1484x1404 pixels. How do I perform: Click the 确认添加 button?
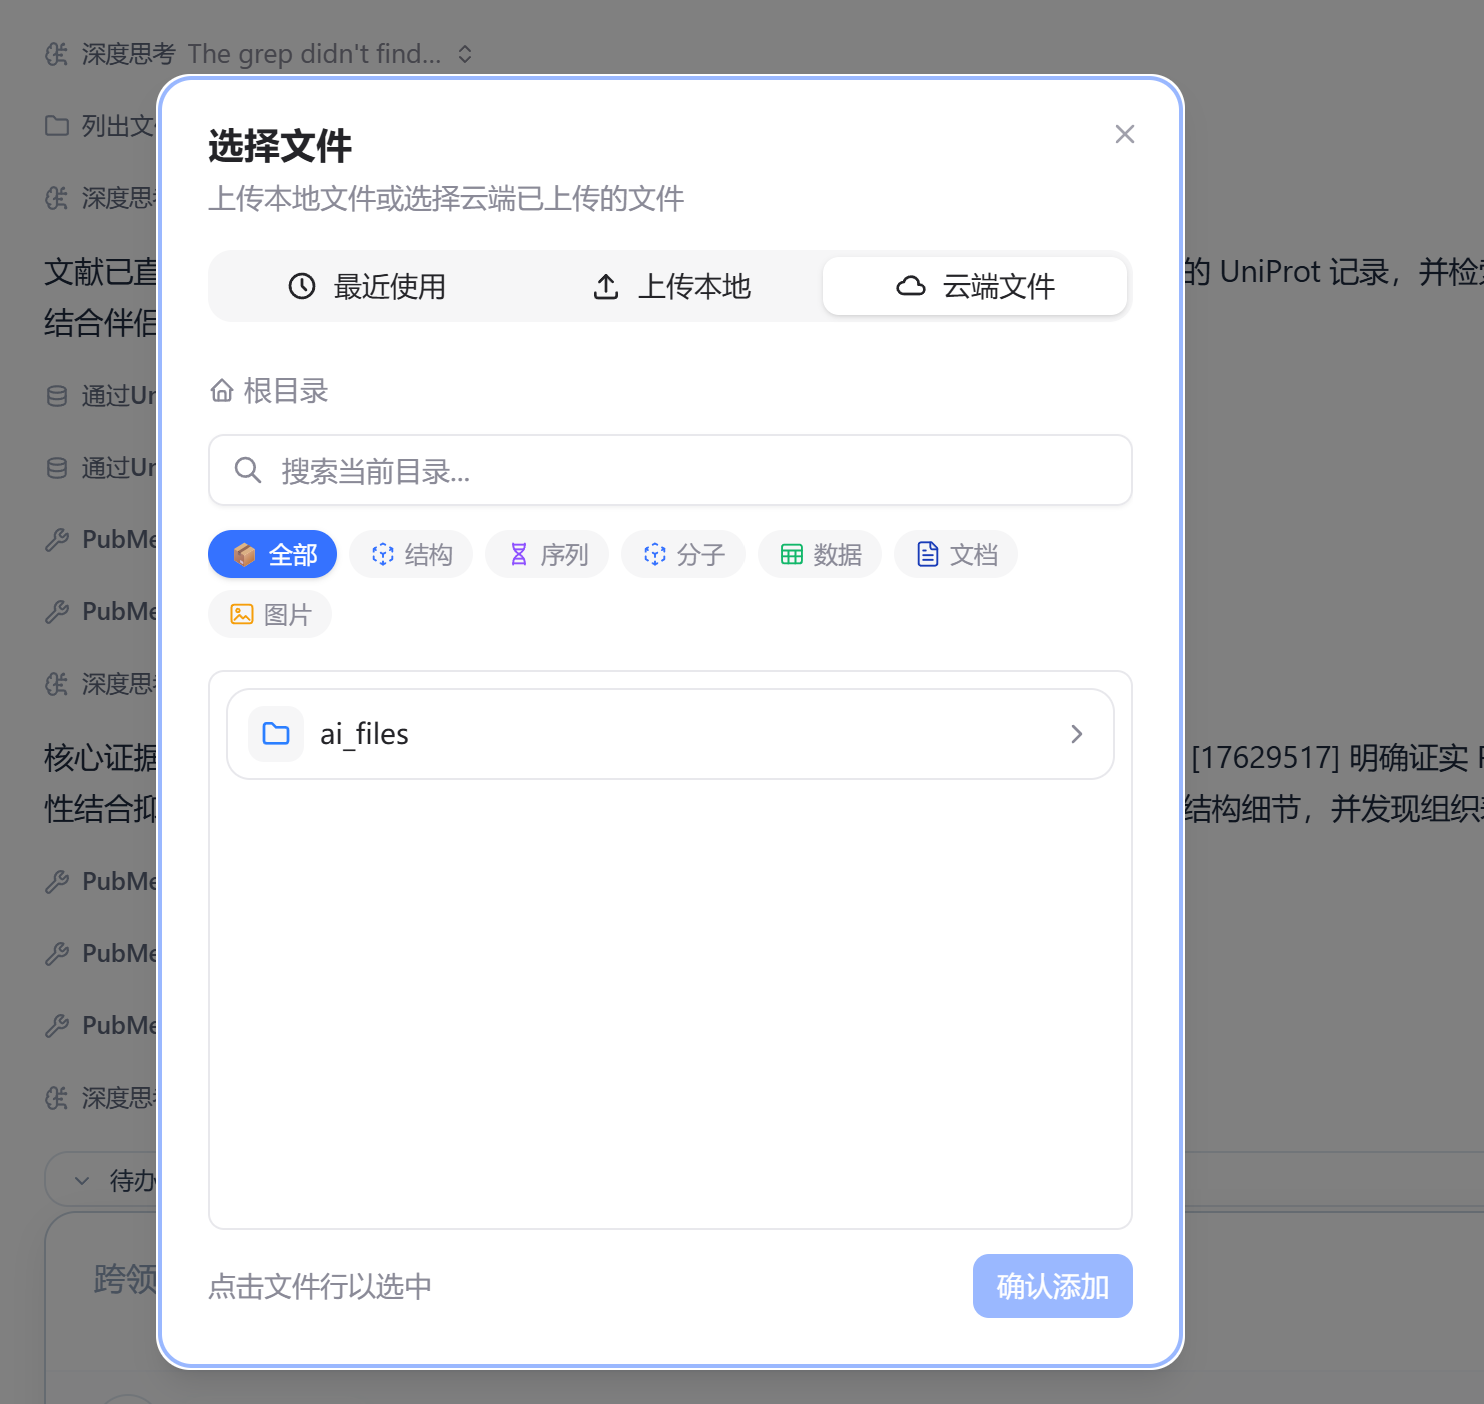pos(1053,1286)
